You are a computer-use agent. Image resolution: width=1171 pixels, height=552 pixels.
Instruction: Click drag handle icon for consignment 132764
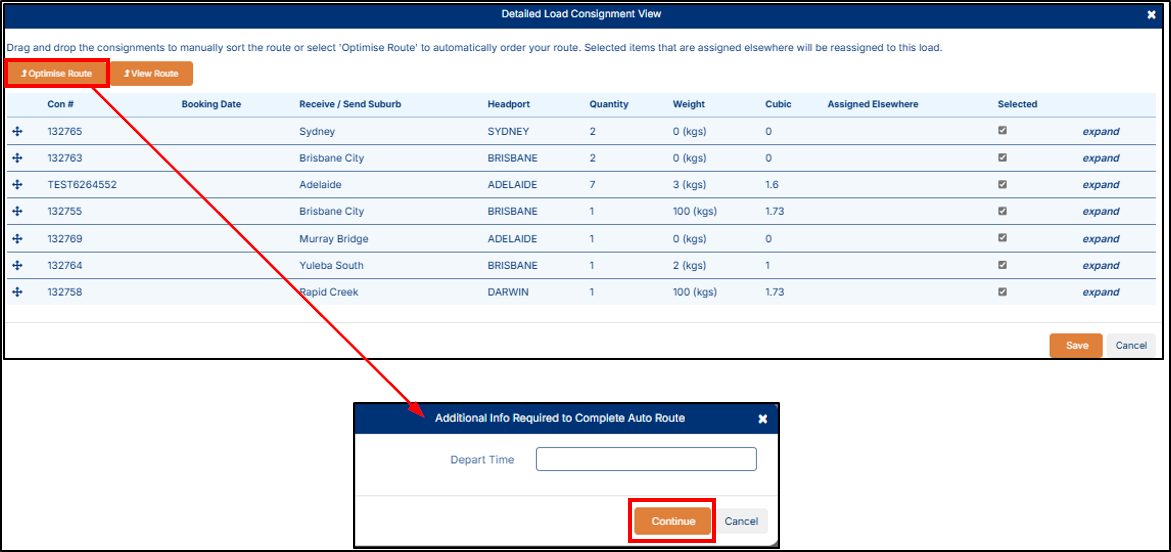tap(17, 266)
